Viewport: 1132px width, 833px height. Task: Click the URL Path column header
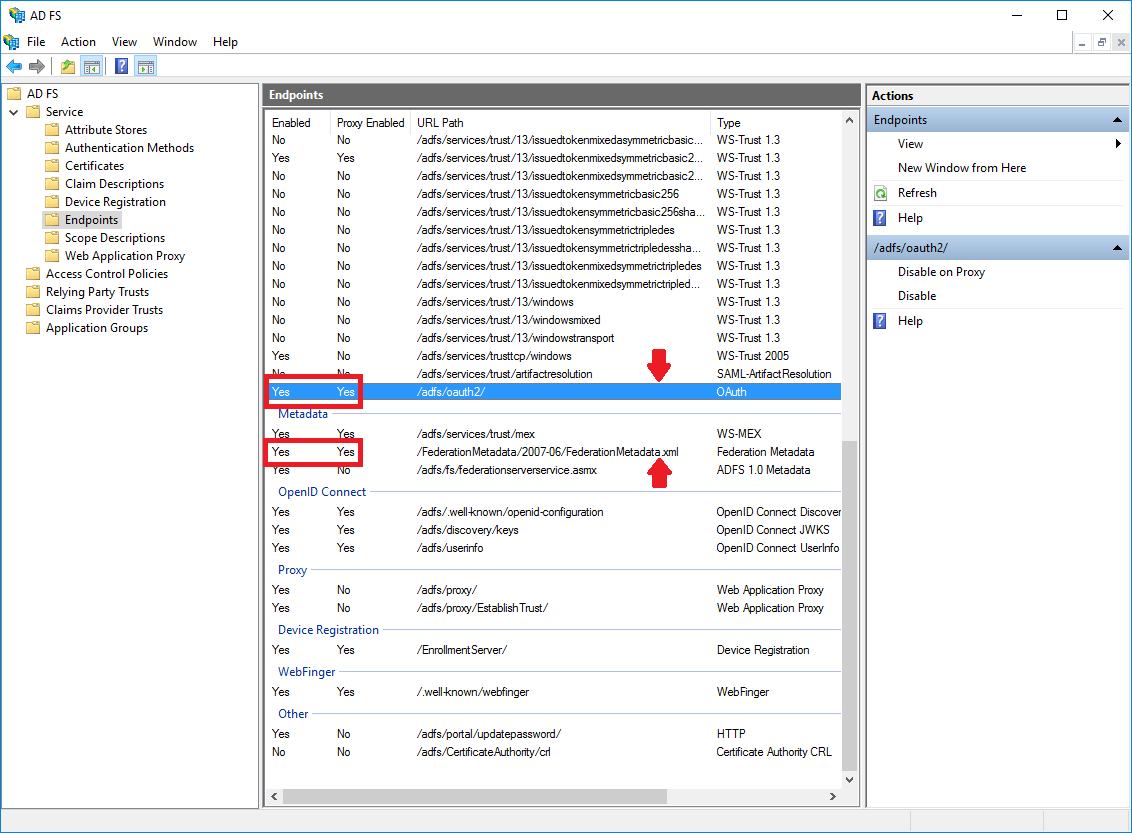click(x=440, y=123)
